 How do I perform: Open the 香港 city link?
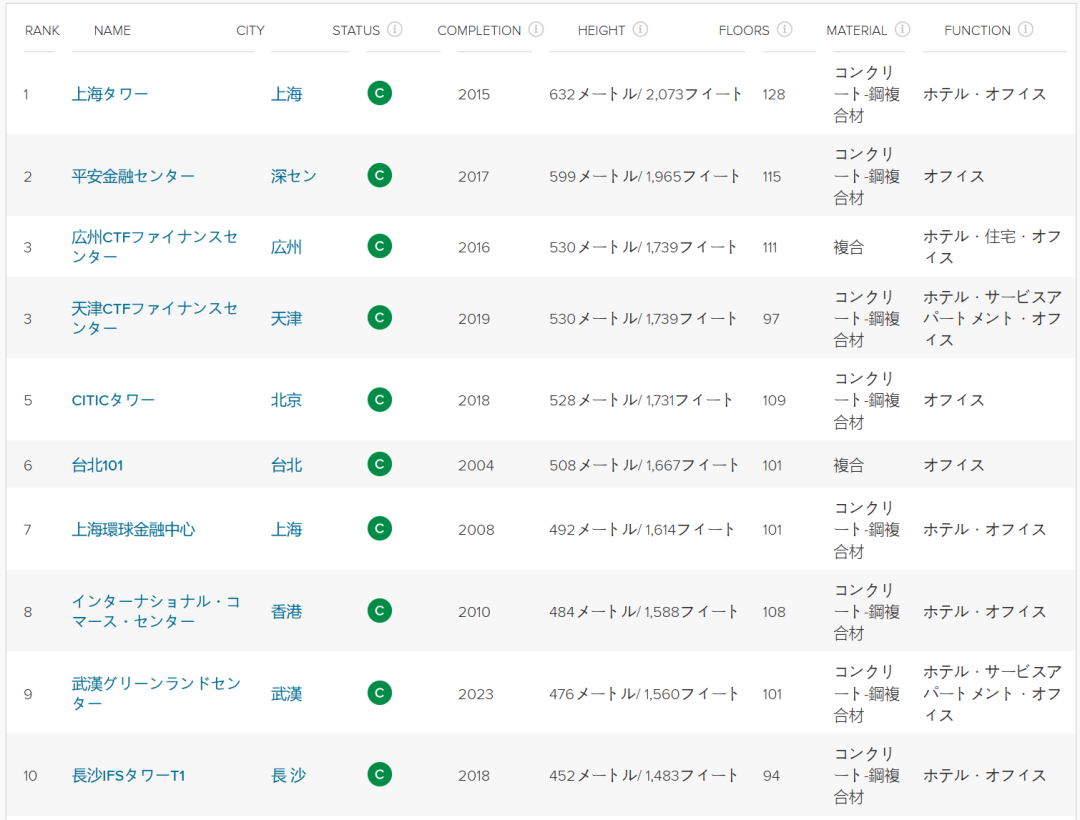pos(287,611)
